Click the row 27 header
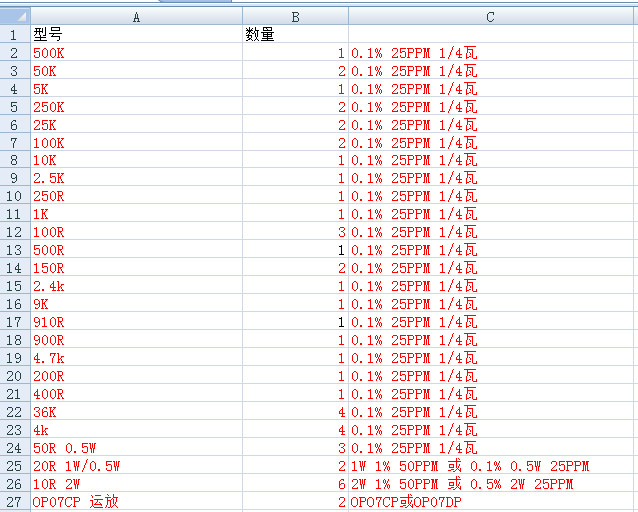The image size is (638, 512). pos(14,502)
